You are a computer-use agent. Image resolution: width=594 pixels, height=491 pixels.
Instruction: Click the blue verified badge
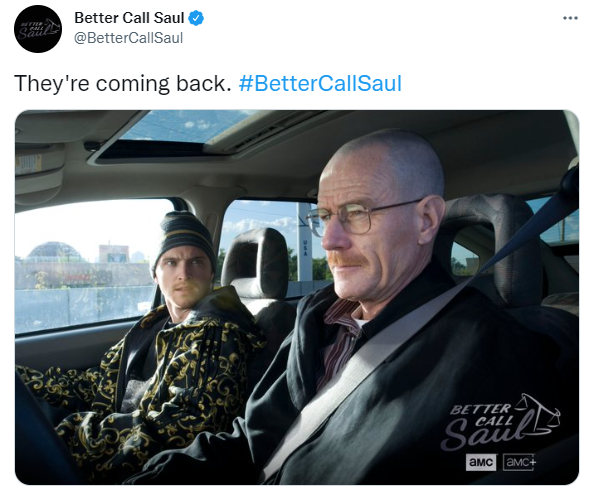[196, 18]
